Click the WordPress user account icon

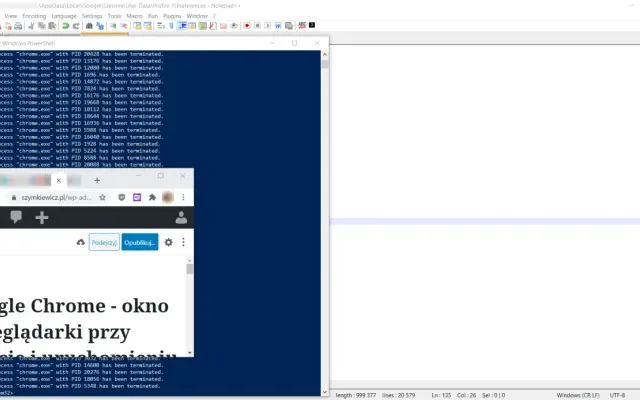[181, 218]
